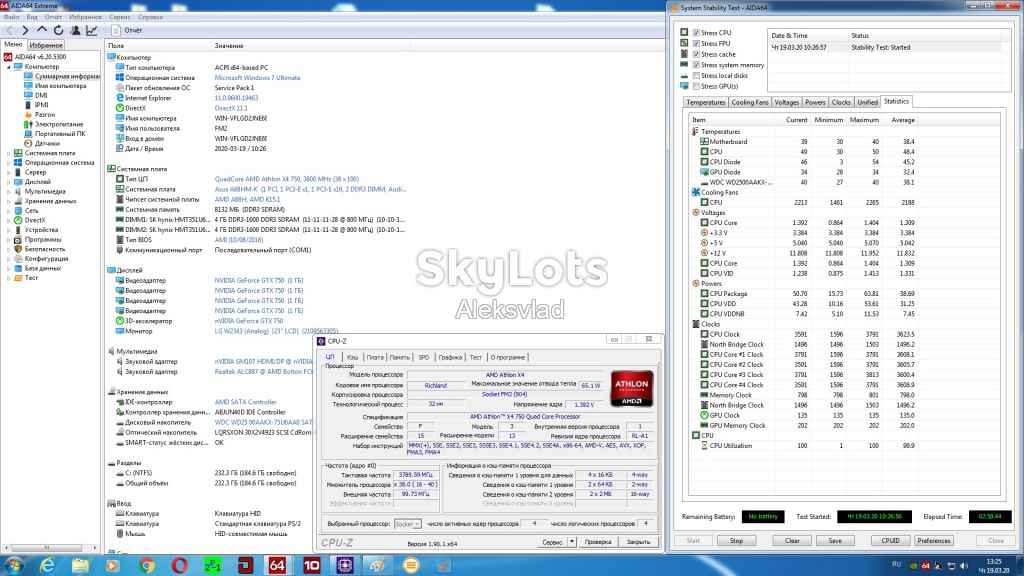Image resolution: width=1024 pixels, height=576 pixels.
Task: Open Opera browser from the taskbar
Action: [x=180, y=566]
